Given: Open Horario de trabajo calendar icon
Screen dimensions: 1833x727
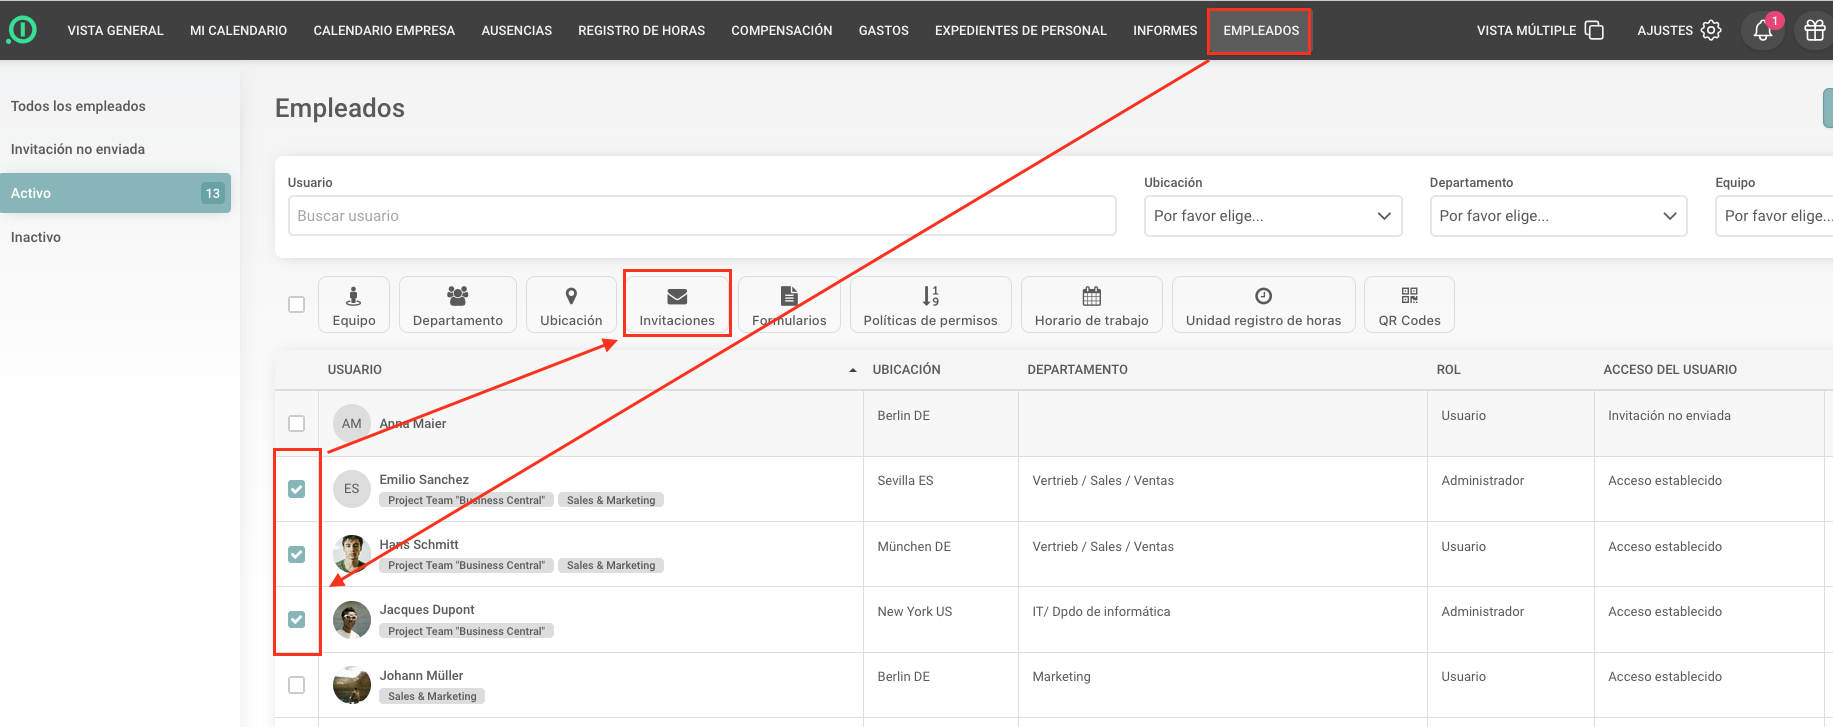Looking at the screenshot, I should [1091, 296].
